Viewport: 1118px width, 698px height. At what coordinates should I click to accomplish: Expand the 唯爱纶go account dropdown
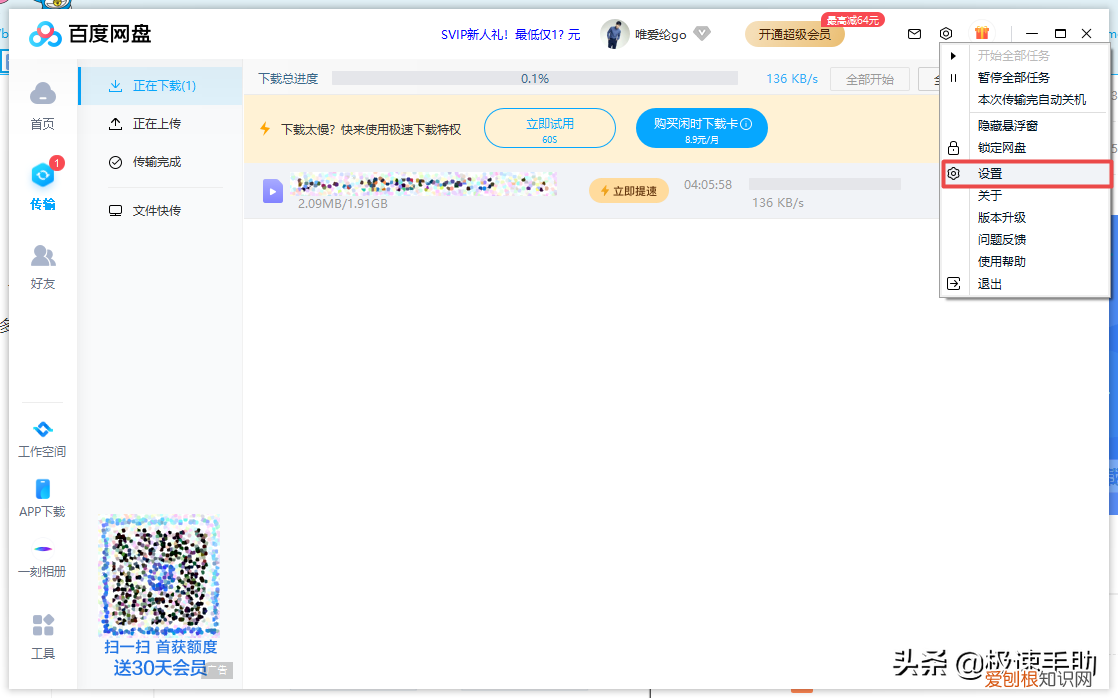click(x=701, y=33)
